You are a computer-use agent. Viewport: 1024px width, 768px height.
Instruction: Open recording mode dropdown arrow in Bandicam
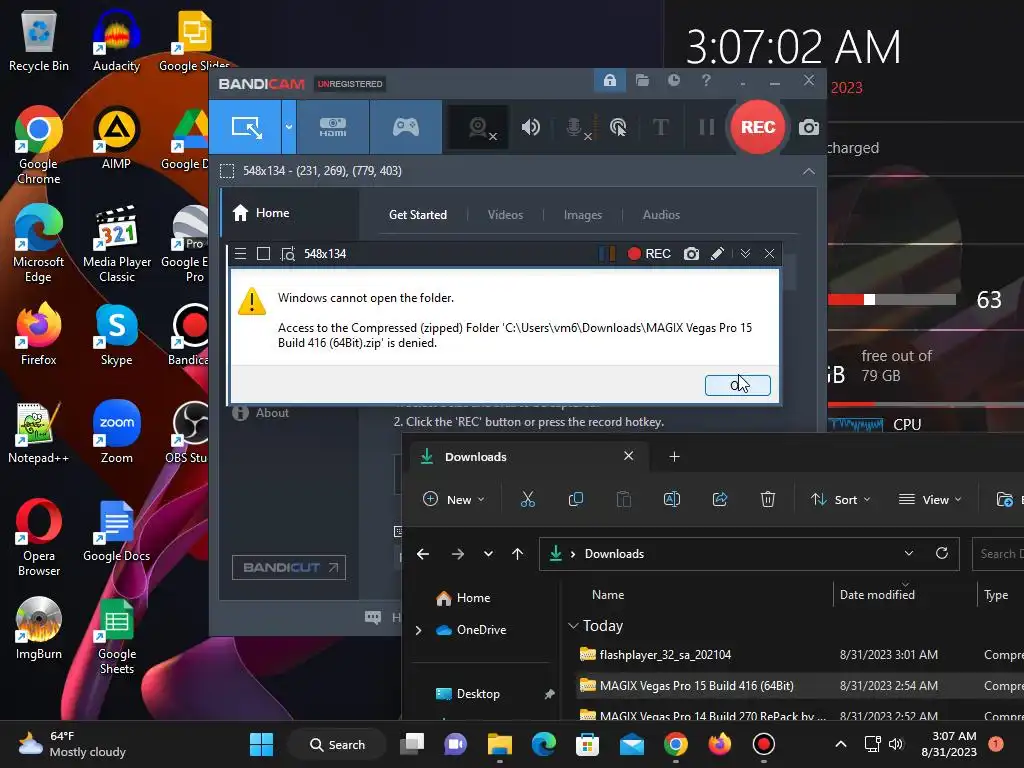(289, 127)
